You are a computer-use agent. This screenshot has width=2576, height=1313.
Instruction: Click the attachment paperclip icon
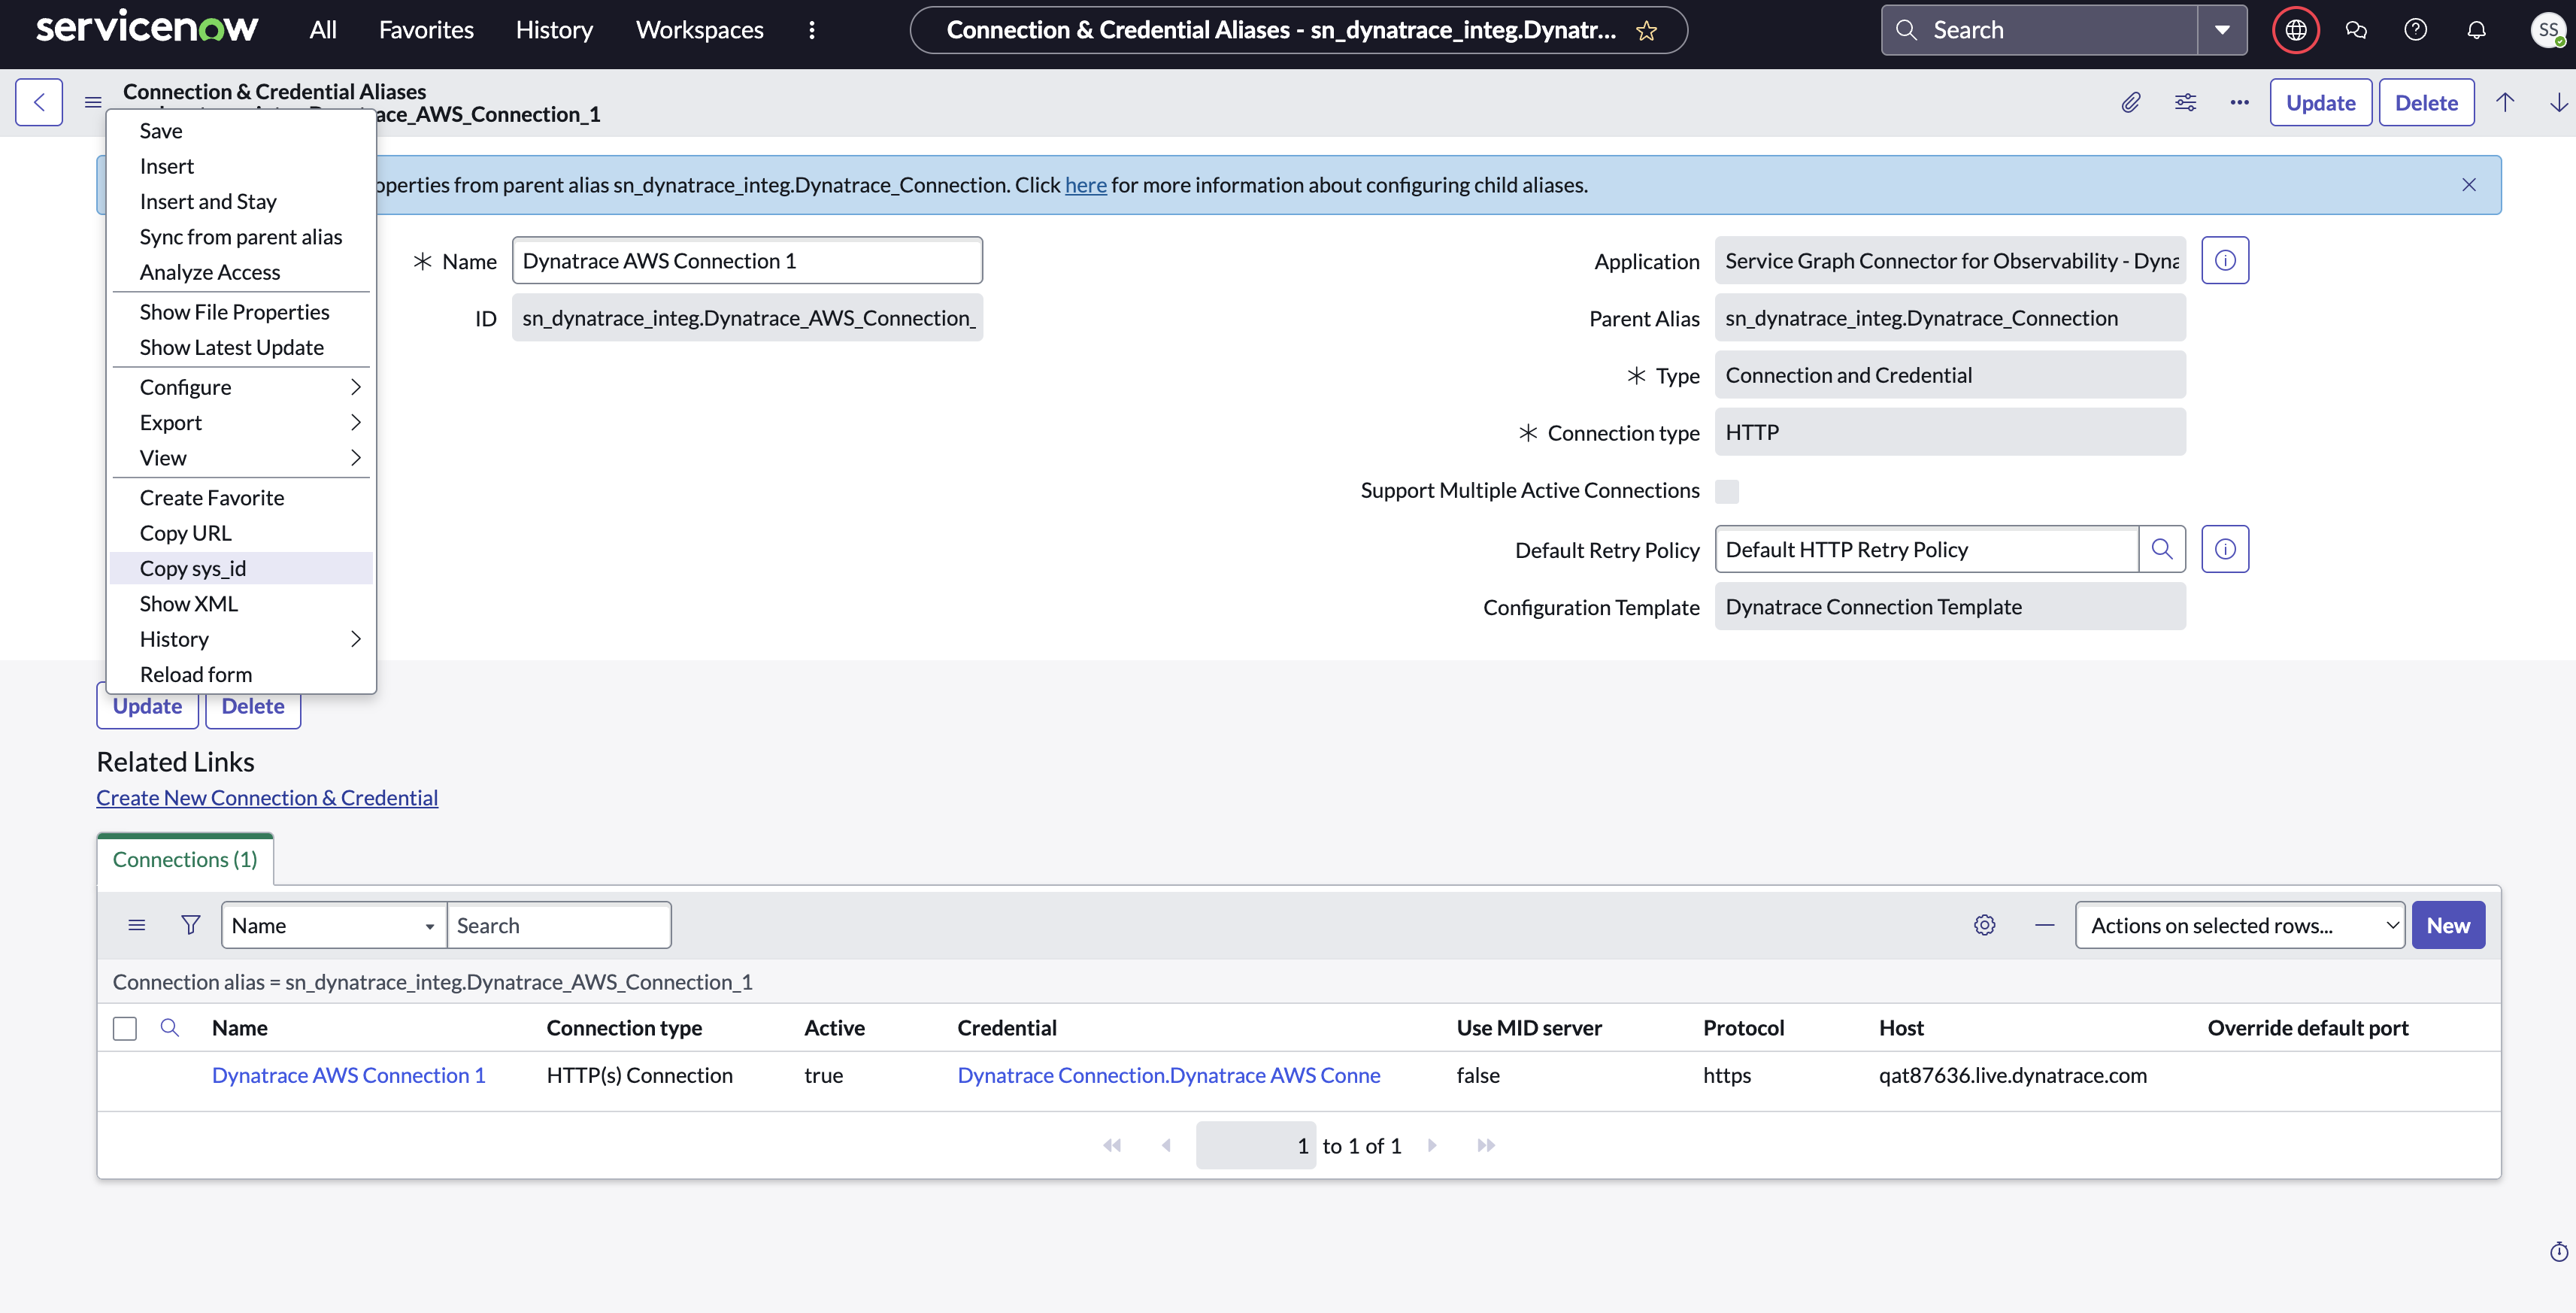click(2131, 102)
